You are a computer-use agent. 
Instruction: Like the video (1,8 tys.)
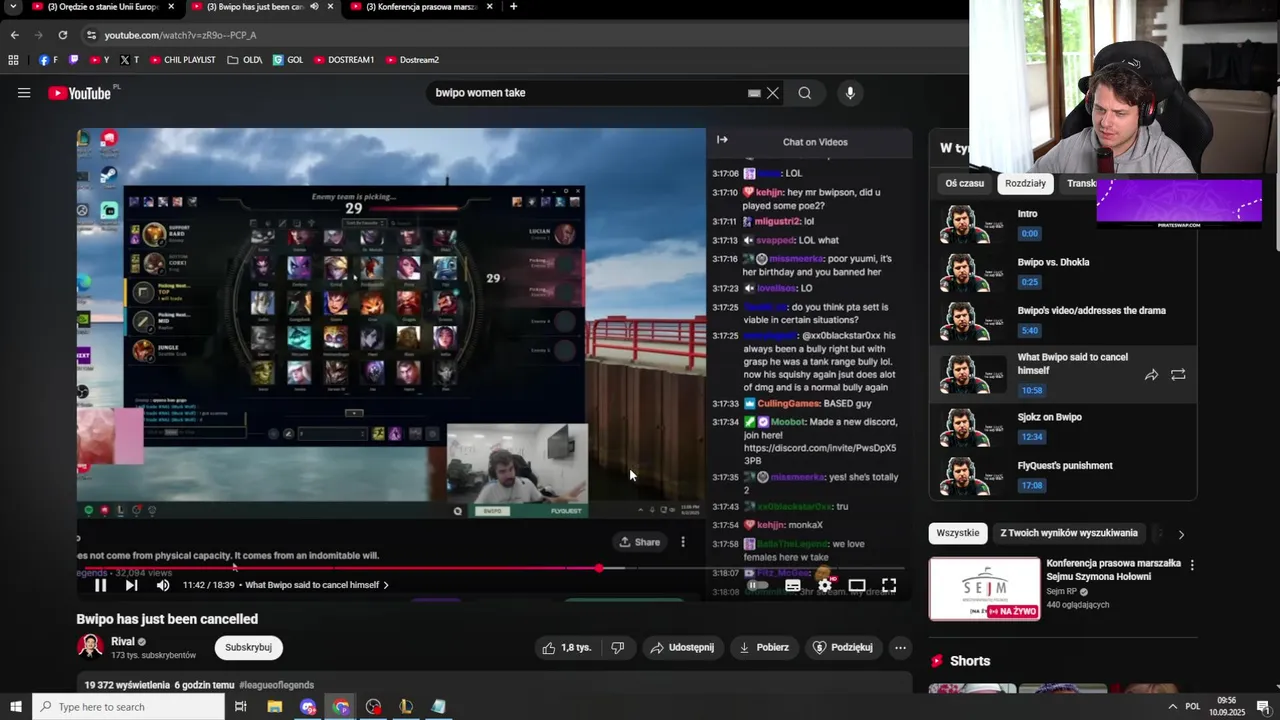coord(566,647)
